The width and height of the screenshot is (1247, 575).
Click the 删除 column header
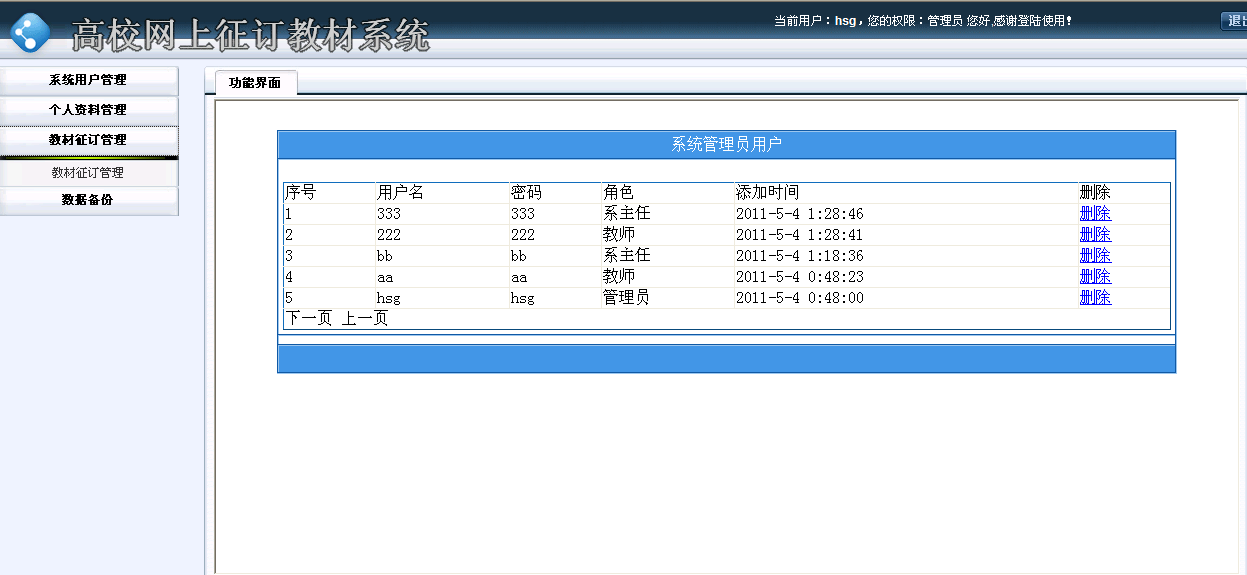click(x=1095, y=193)
